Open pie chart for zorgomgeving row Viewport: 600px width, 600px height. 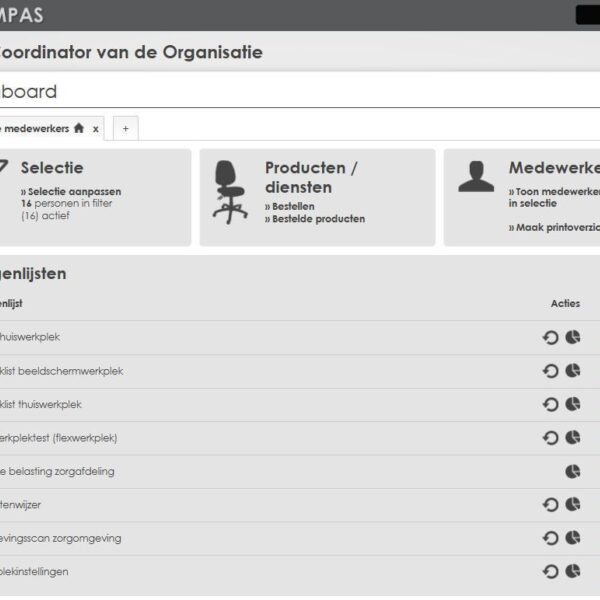(x=573, y=538)
